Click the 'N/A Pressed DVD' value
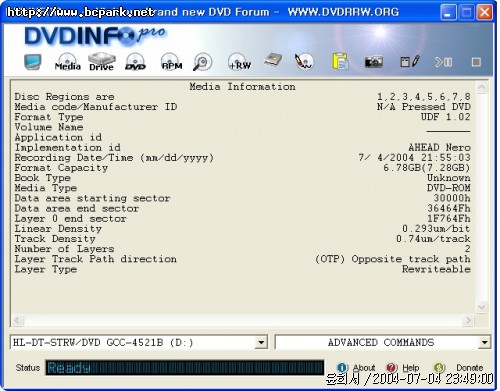This screenshot has width=500, height=391. 424,107
